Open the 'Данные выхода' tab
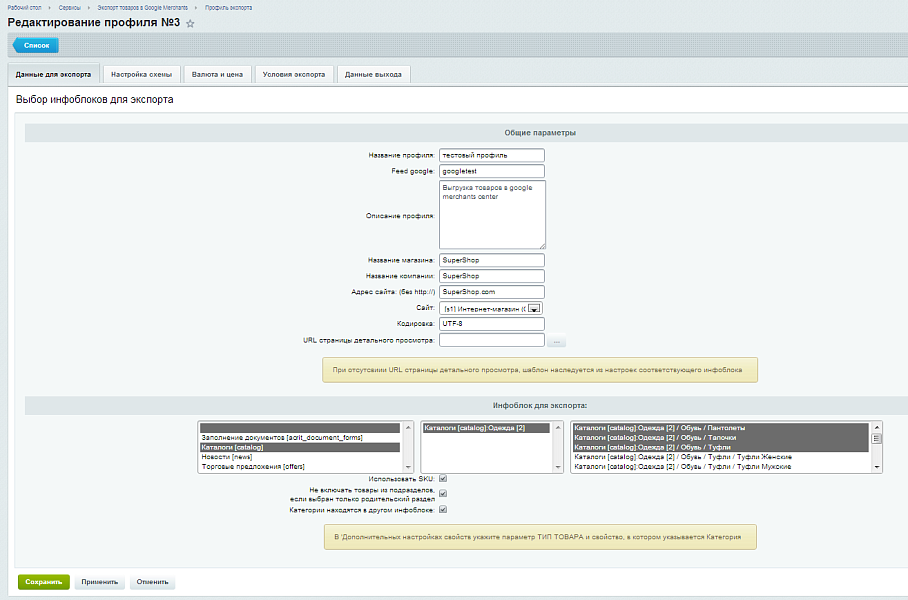Viewport: 908px width, 600px height. point(373,74)
